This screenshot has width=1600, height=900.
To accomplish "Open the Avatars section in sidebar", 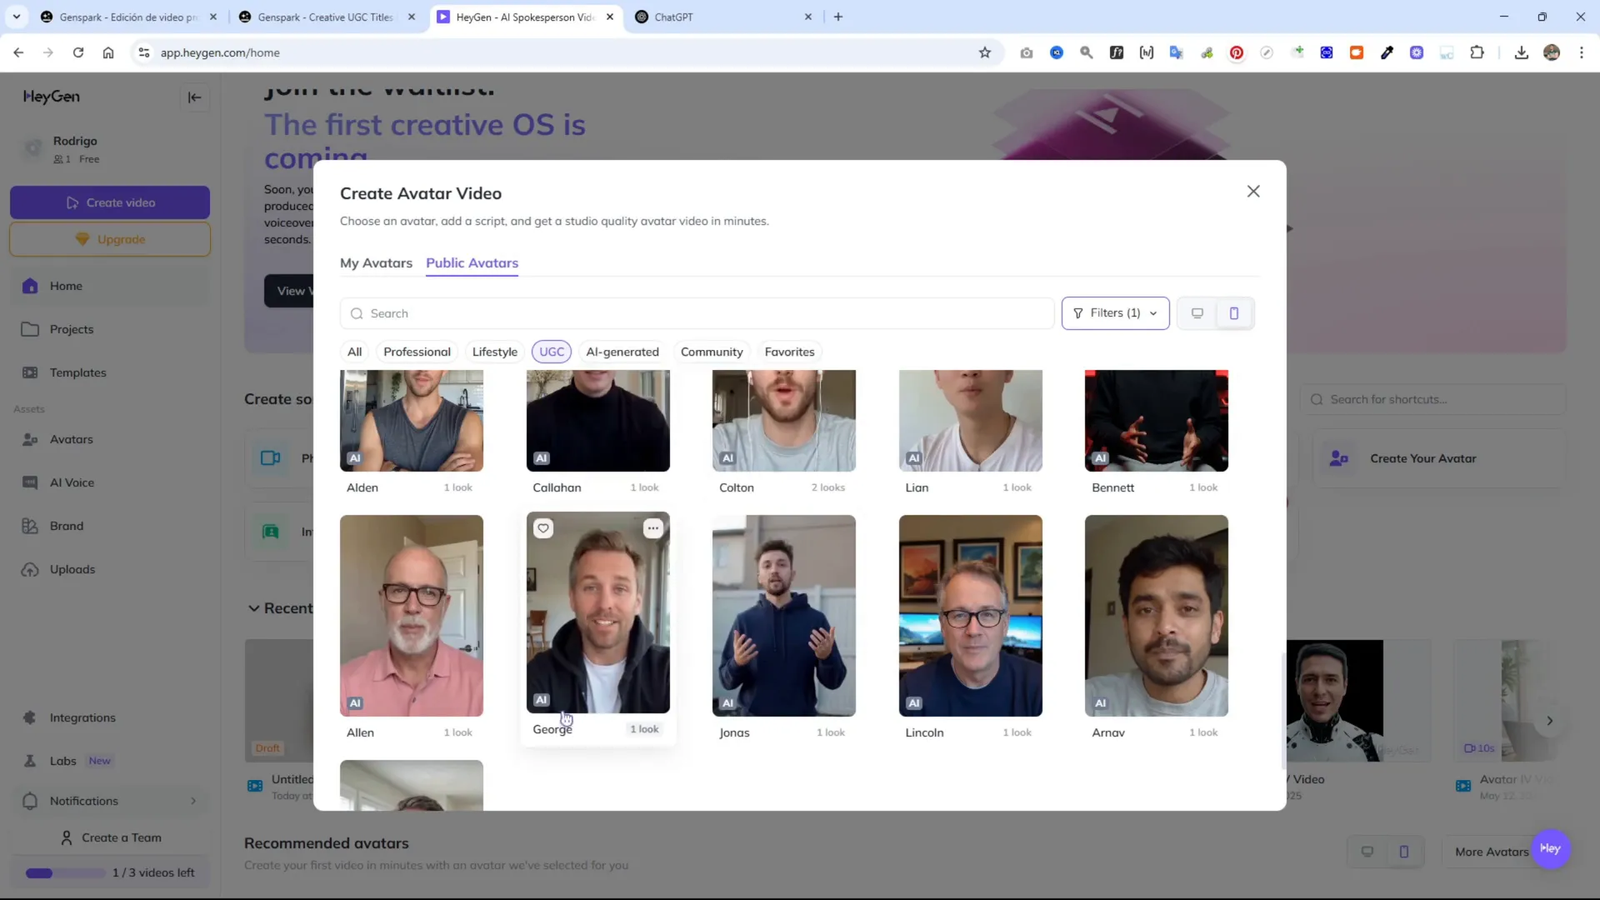I will coord(71,439).
